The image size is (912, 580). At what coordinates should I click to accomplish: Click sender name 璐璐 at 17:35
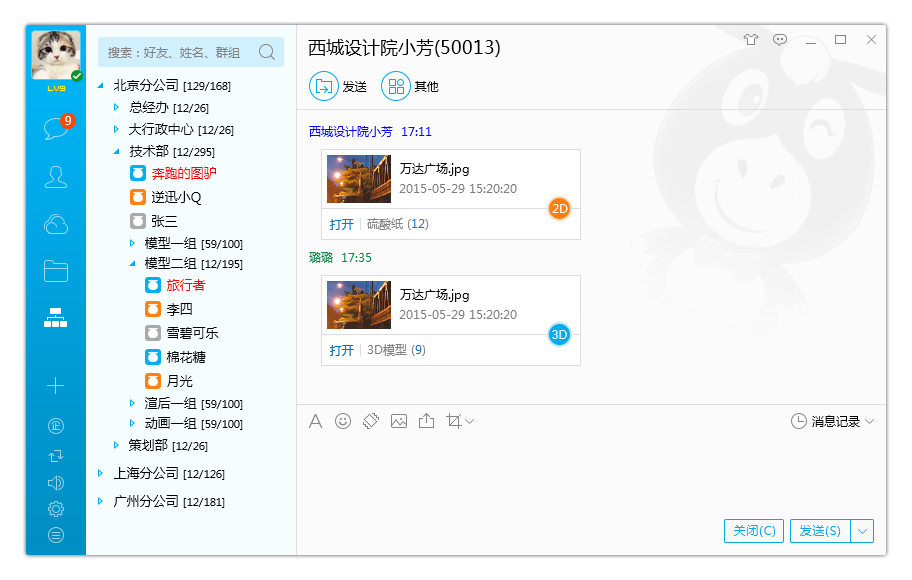tap(320, 257)
